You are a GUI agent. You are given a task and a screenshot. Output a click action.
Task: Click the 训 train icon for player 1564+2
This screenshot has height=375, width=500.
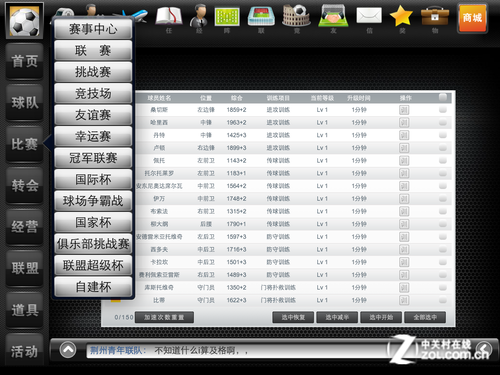tap(404, 186)
